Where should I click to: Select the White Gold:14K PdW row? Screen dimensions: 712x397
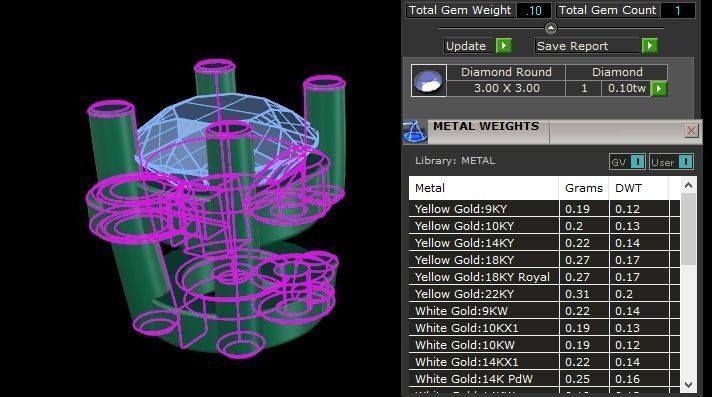click(x=544, y=379)
